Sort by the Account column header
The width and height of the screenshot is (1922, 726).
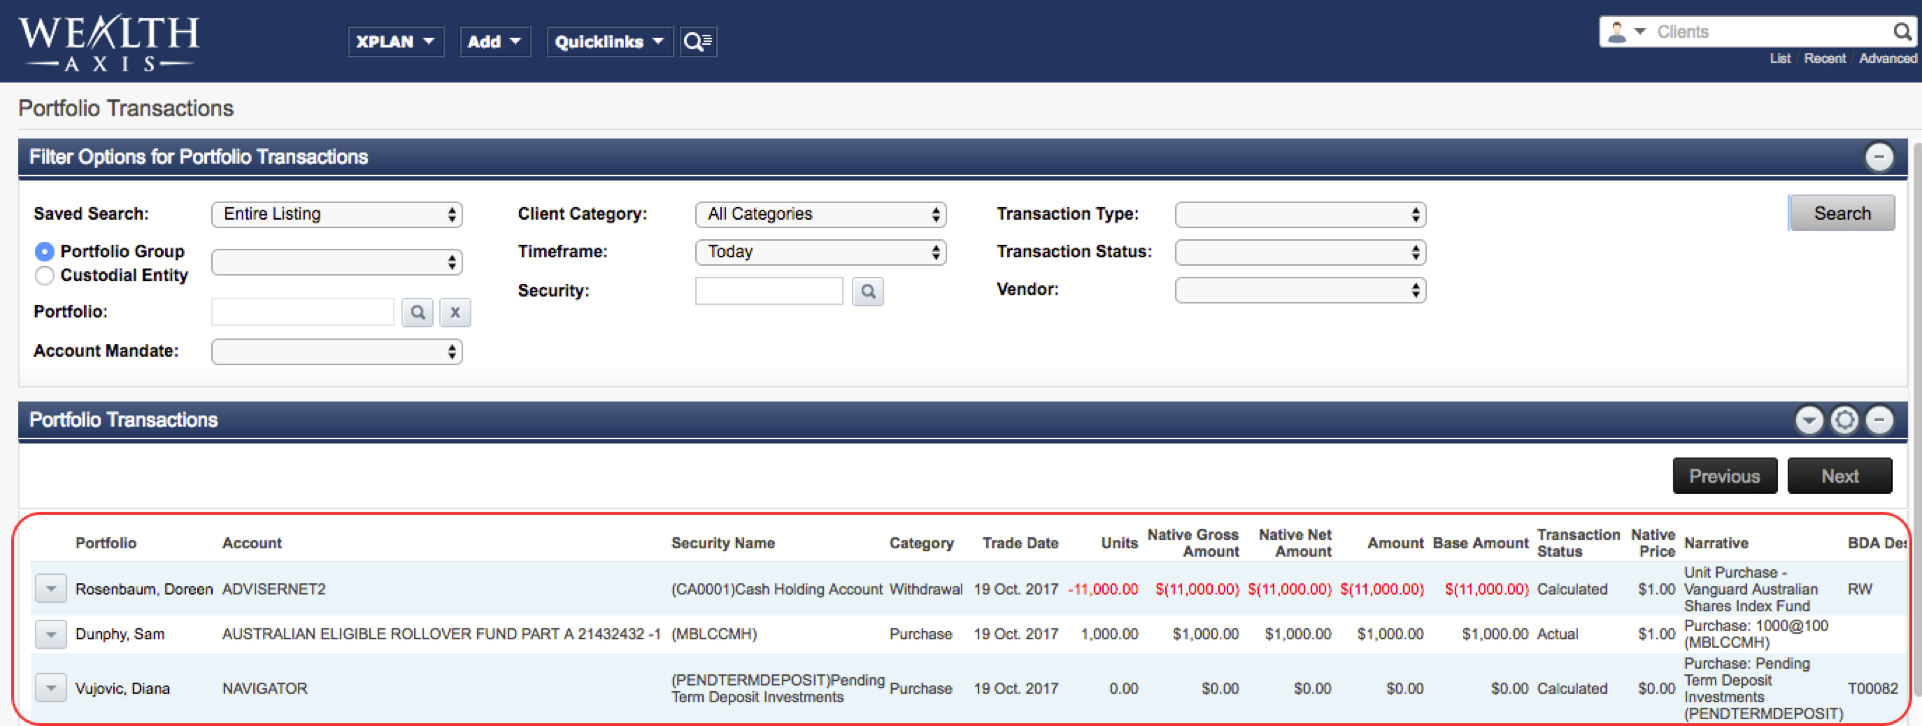pos(252,543)
